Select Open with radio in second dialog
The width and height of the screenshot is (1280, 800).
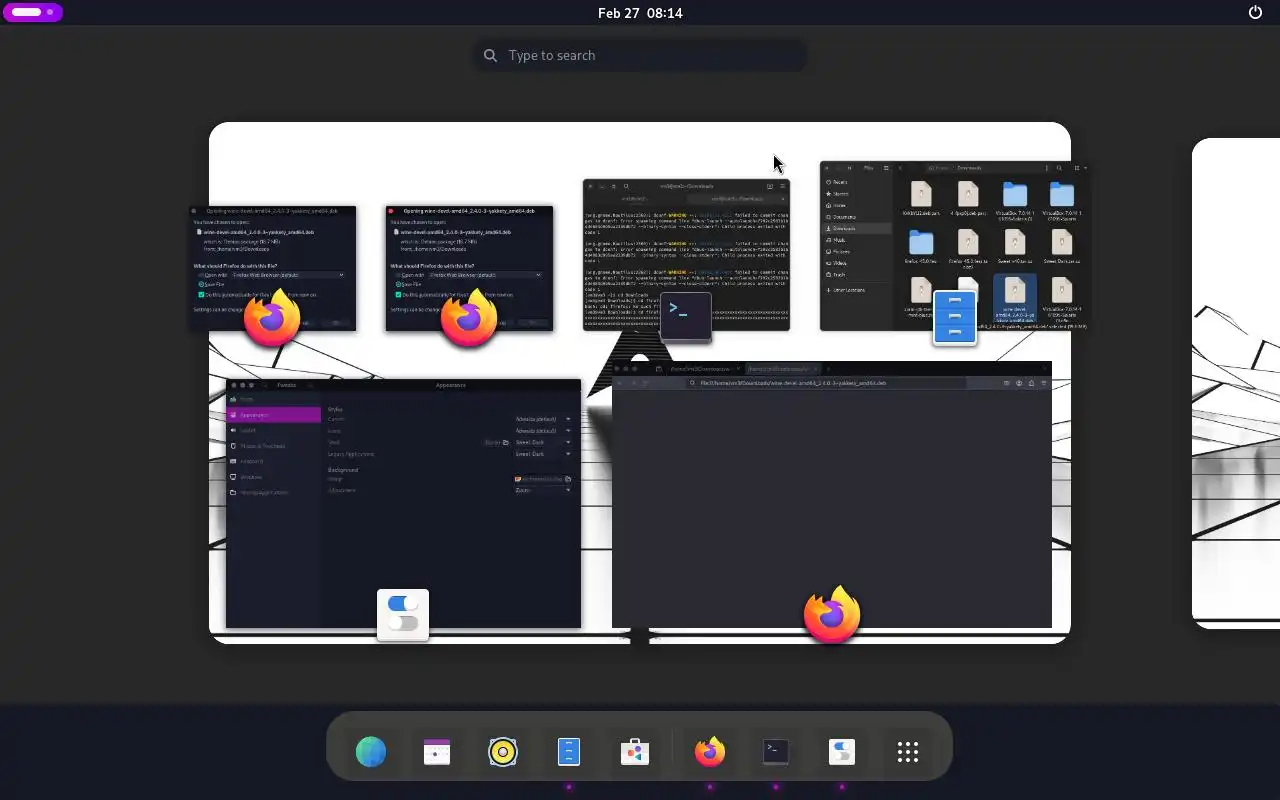[399, 275]
